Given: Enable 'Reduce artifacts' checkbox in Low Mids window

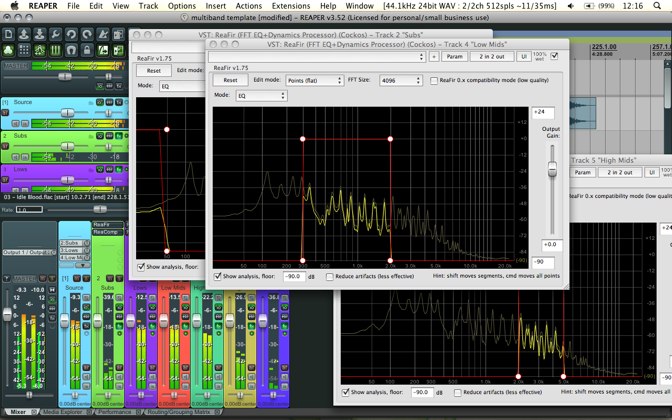Looking at the screenshot, I should pyautogui.click(x=330, y=277).
